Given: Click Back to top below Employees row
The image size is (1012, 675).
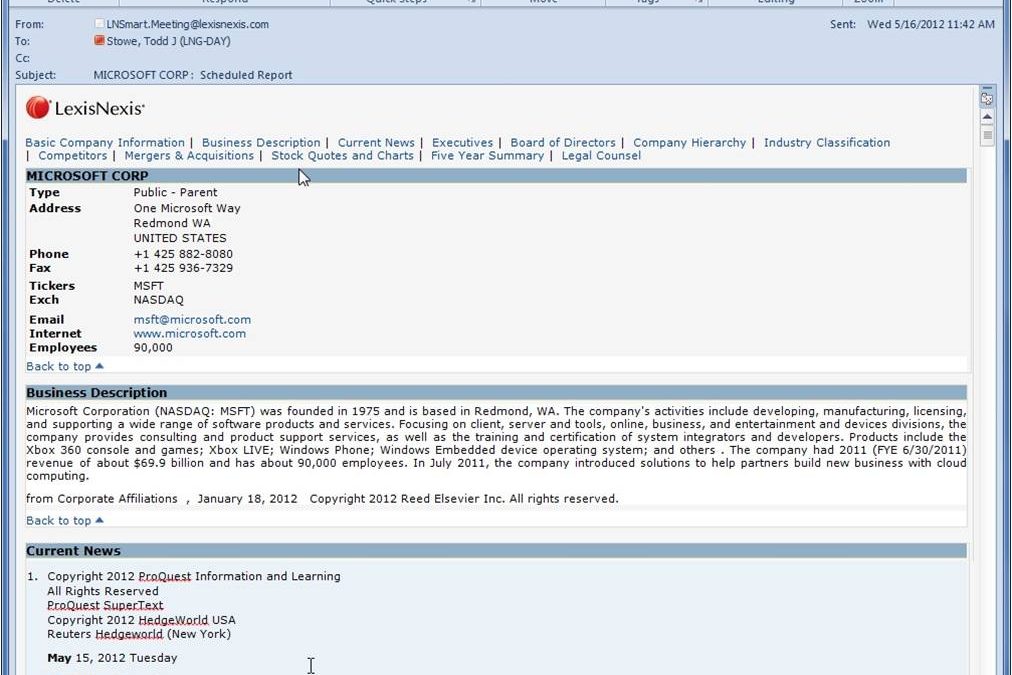Looking at the screenshot, I should (65, 367).
